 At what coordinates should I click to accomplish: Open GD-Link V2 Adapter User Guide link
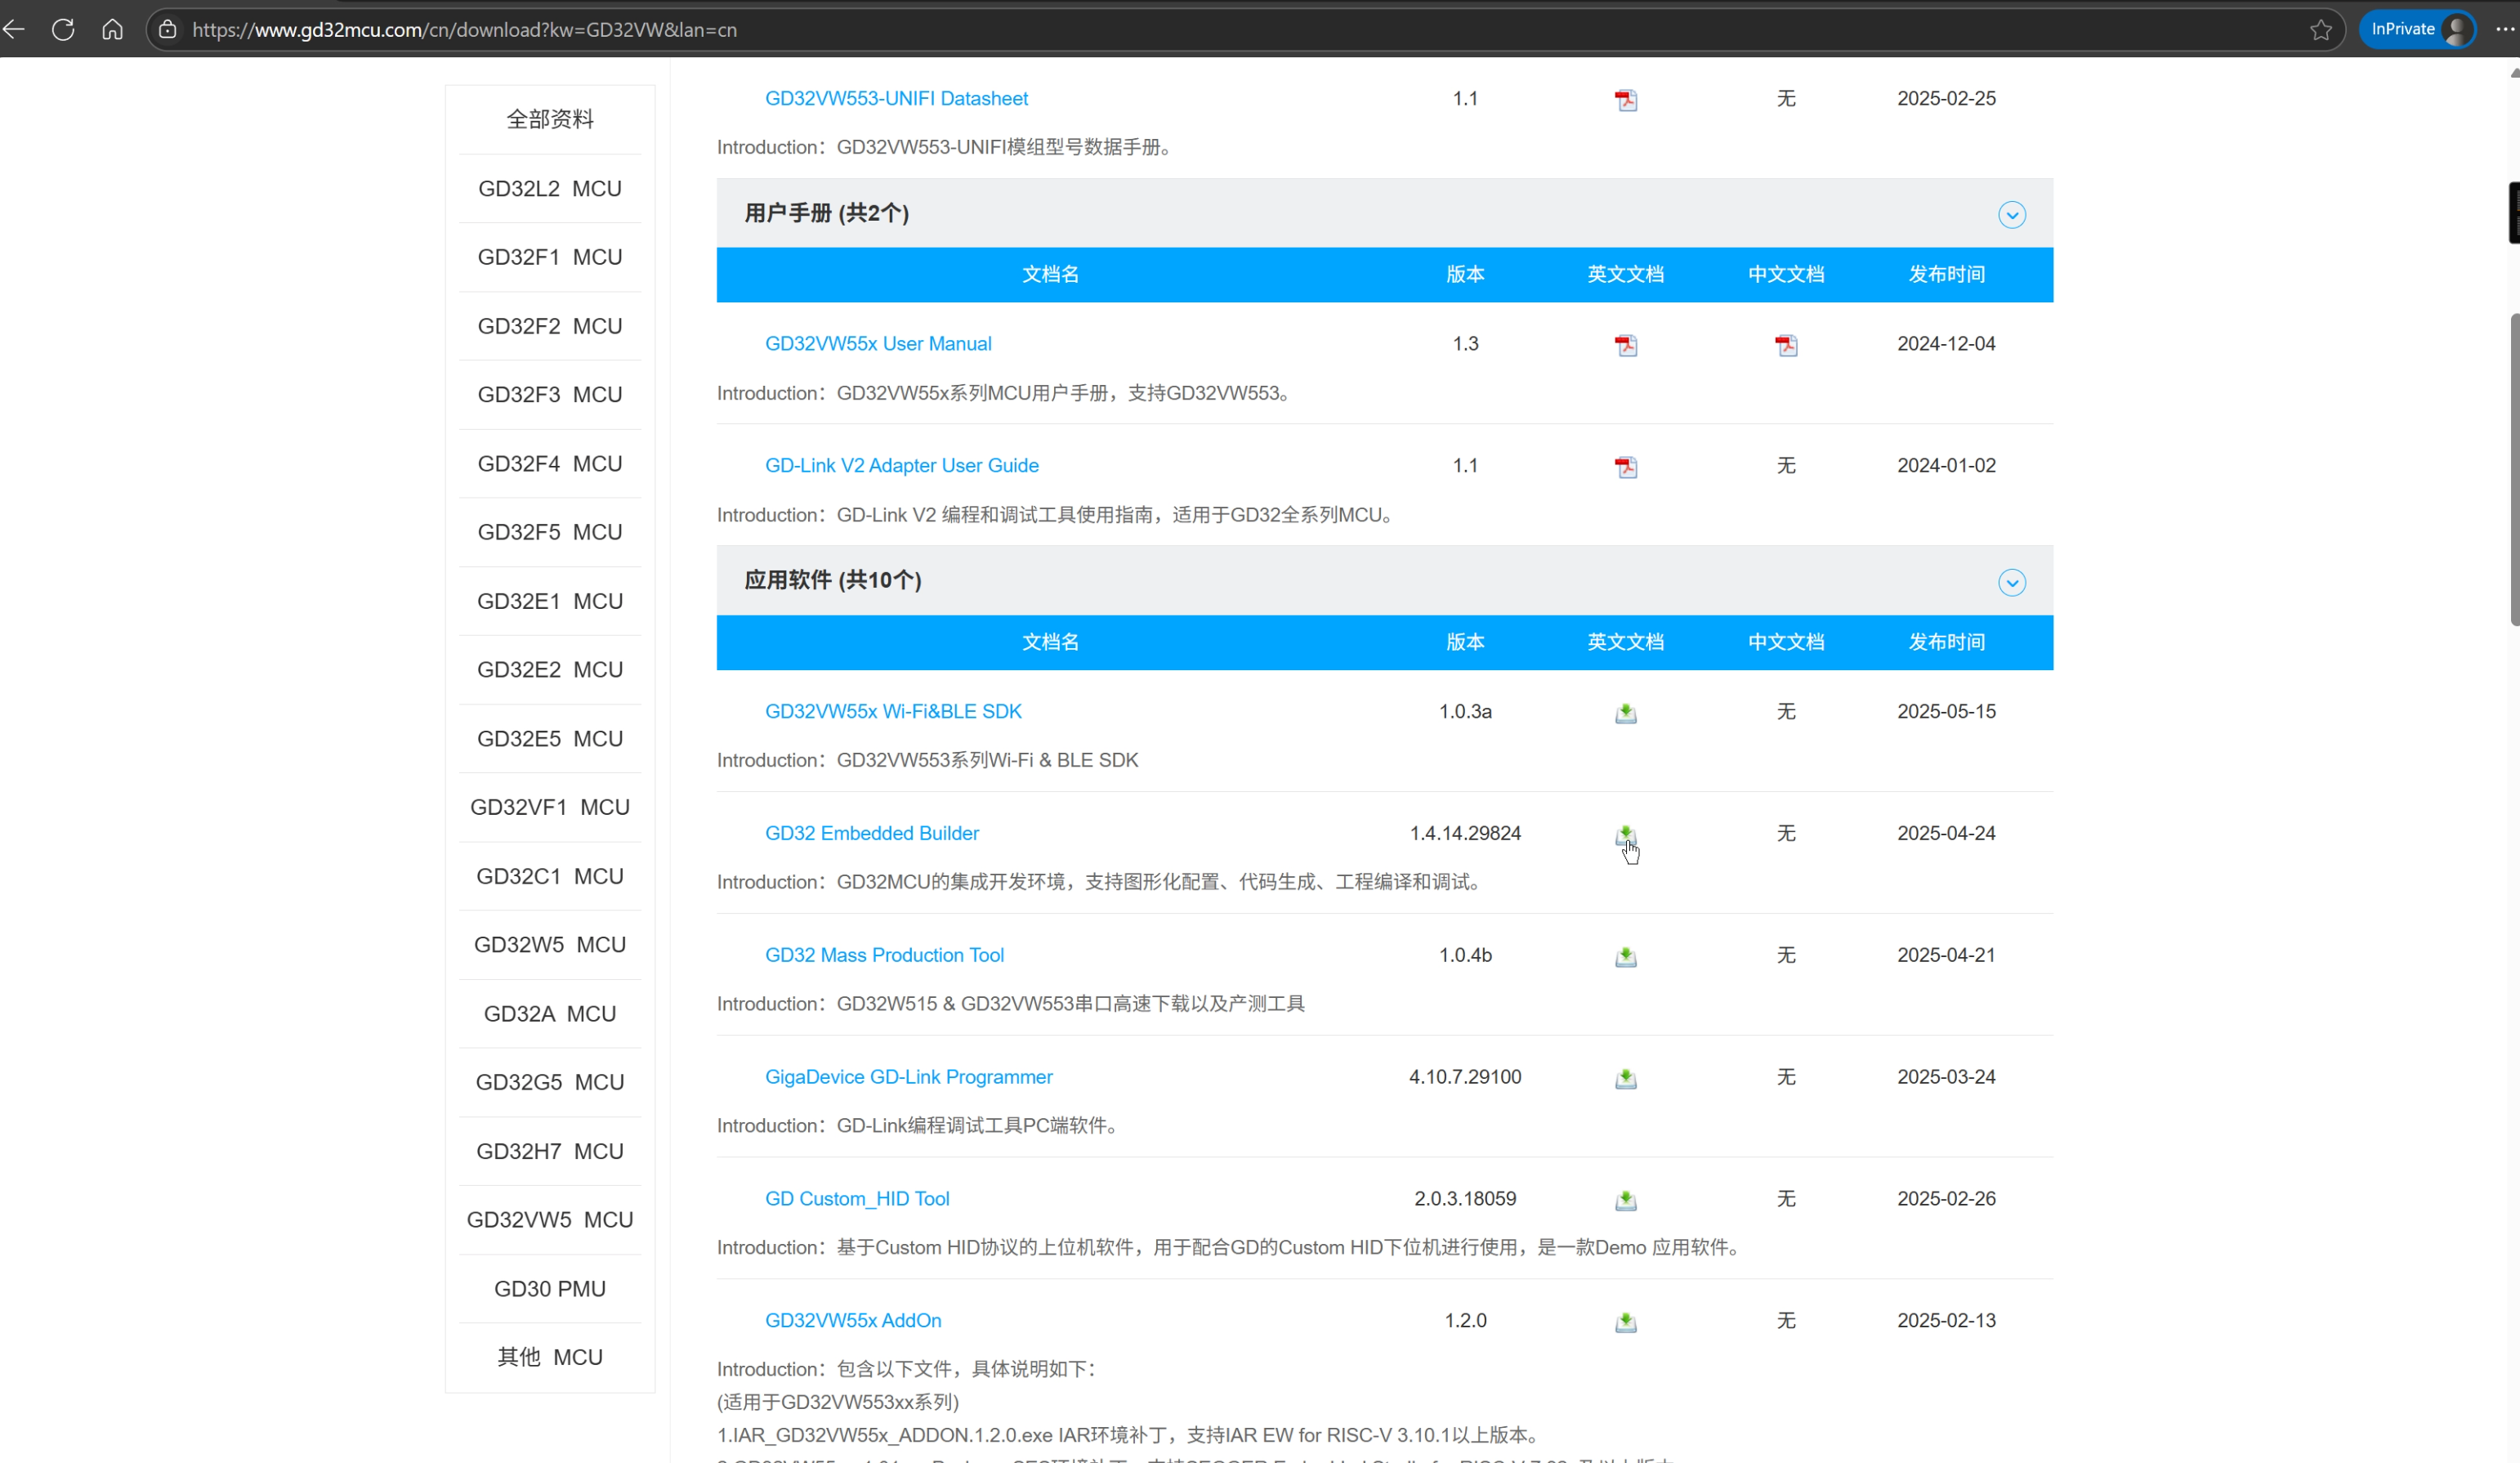[901, 465]
